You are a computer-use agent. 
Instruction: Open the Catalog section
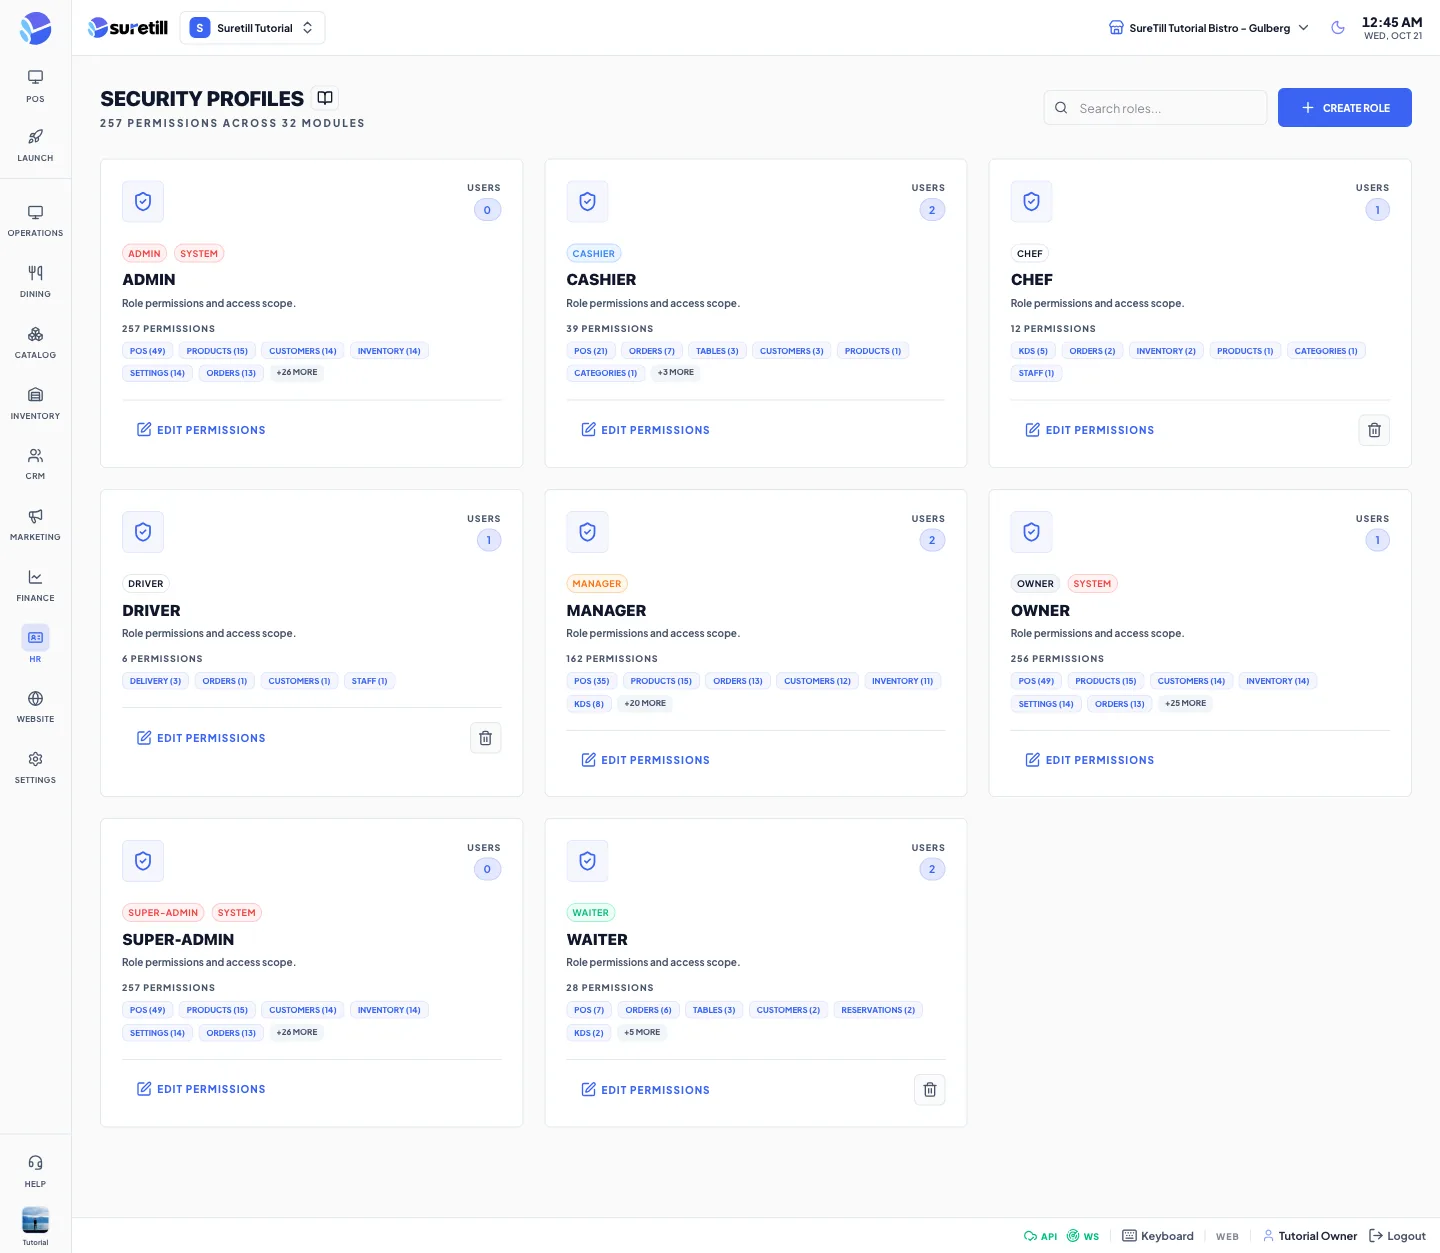coord(35,343)
